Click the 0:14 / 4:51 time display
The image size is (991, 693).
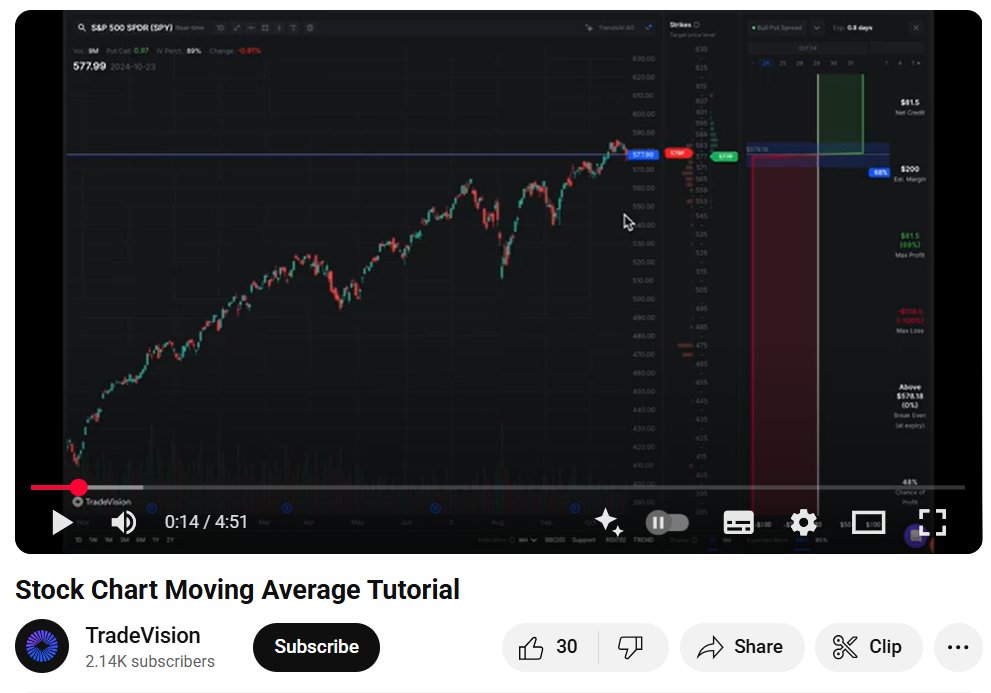pos(206,522)
